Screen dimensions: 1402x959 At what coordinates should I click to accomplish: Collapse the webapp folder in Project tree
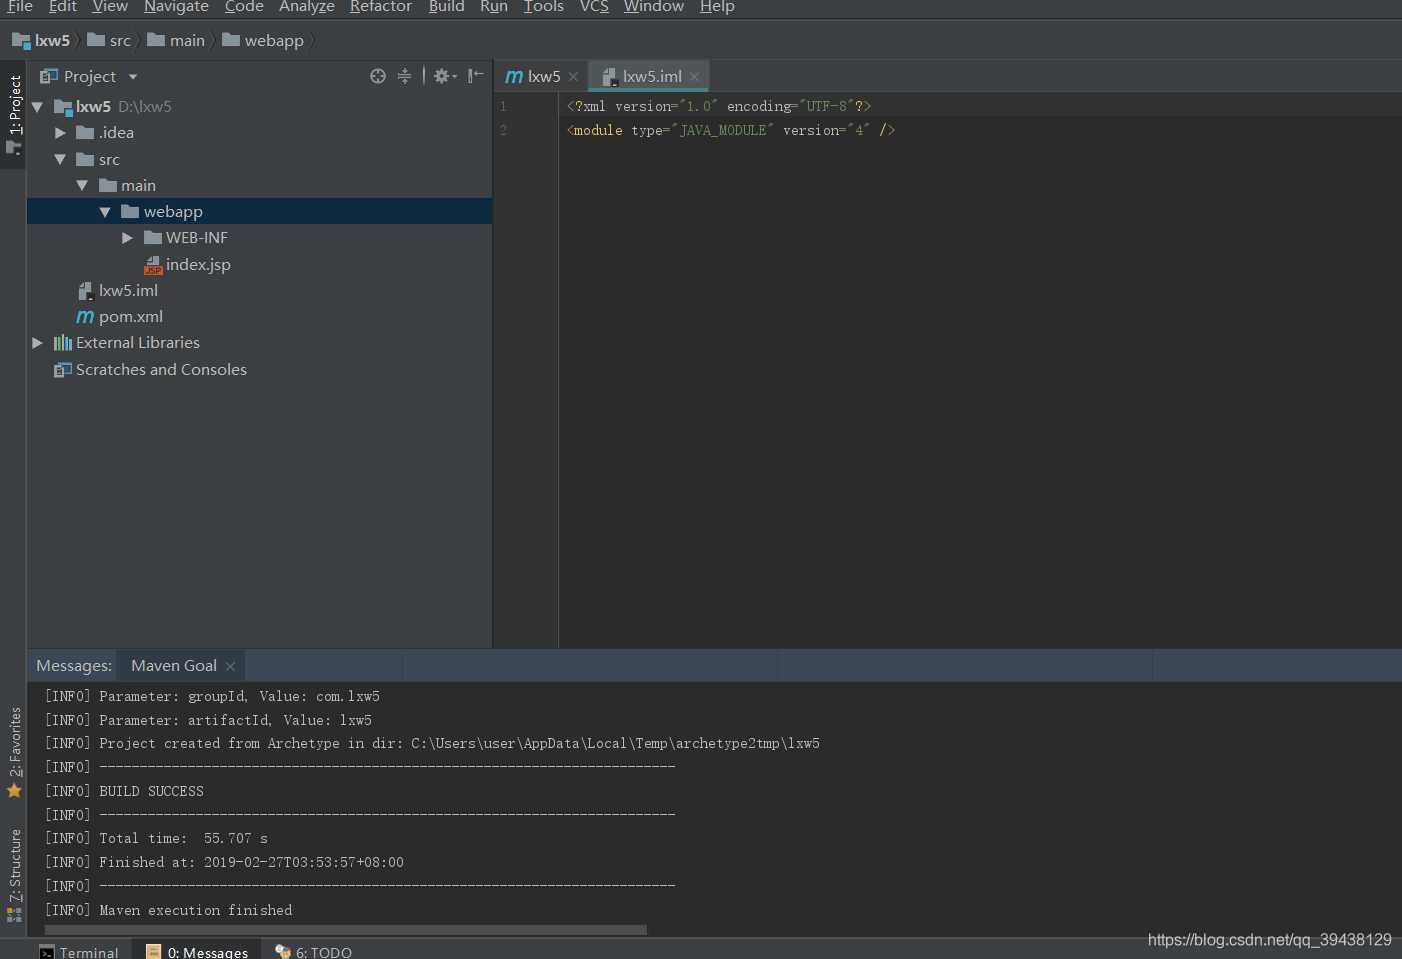coord(106,211)
